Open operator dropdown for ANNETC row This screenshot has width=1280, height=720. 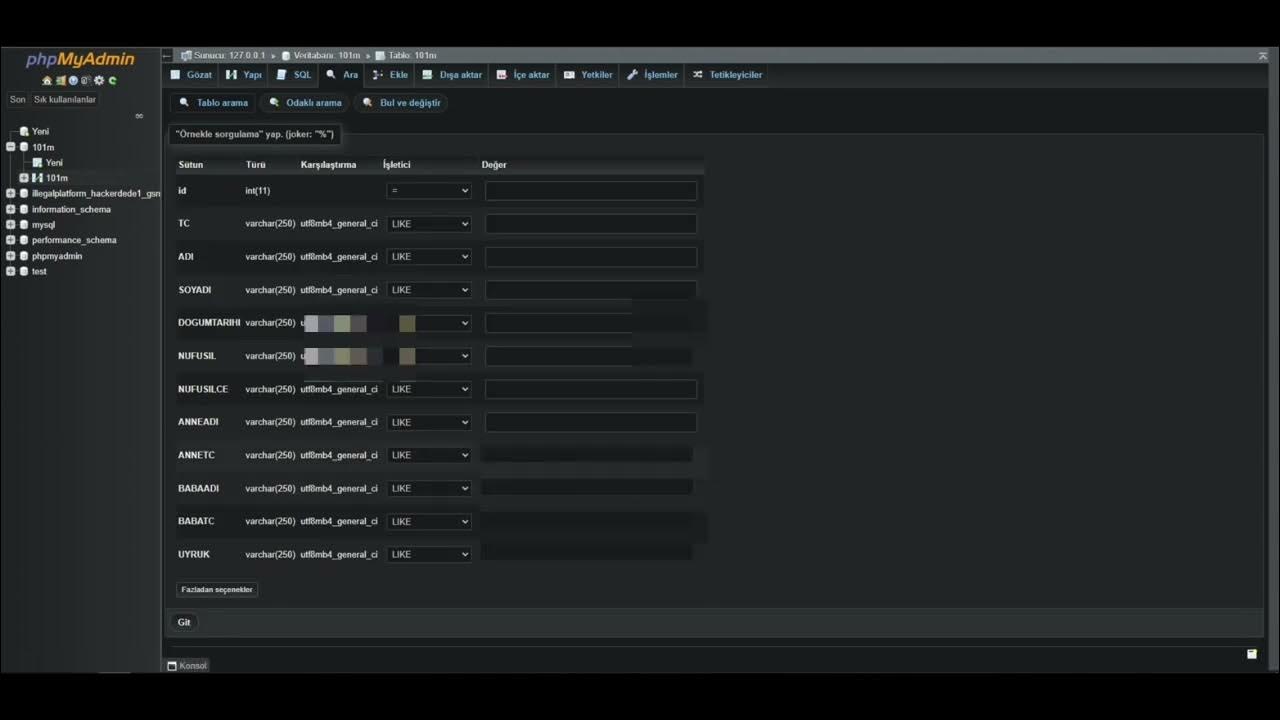[x=428, y=455]
